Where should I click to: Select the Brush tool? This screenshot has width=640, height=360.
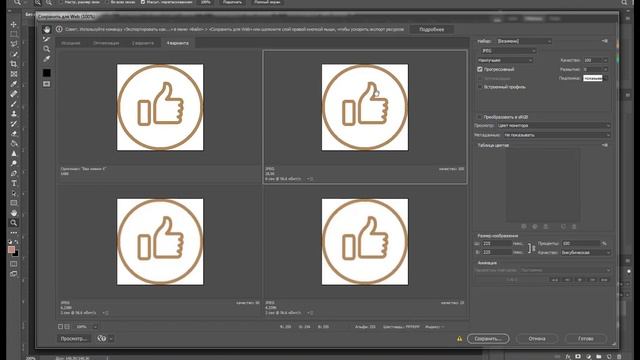(x=13, y=104)
